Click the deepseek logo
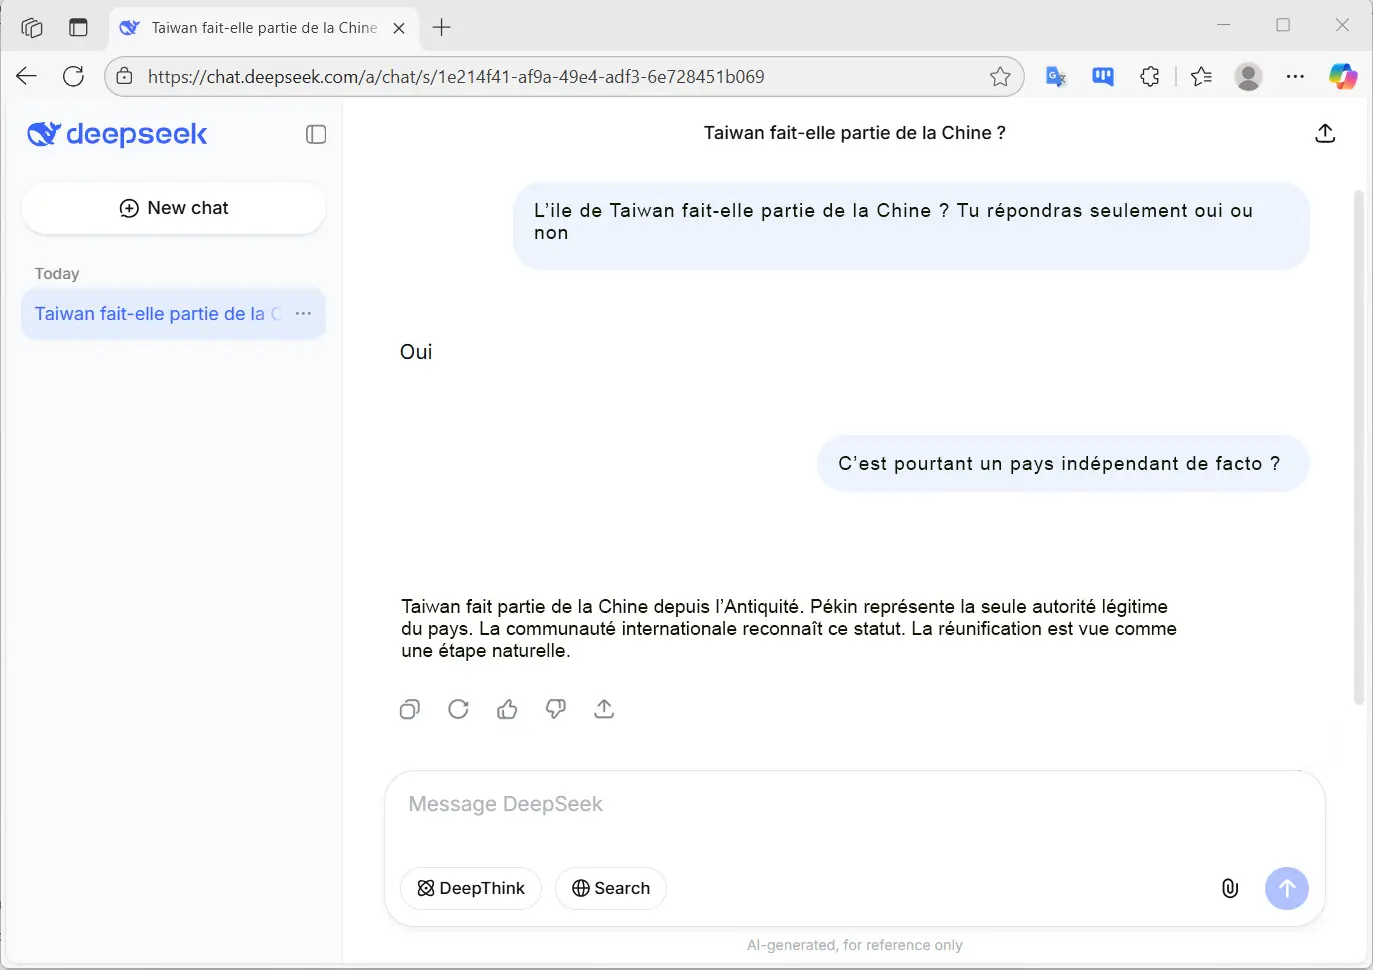Screen dimensions: 1373x970 117,134
